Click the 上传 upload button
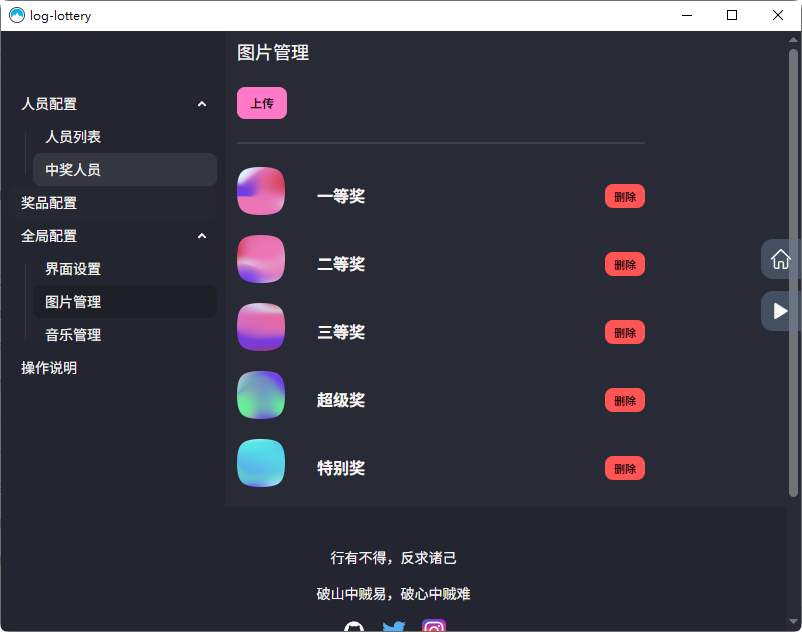The image size is (802, 632). pyautogui.click(x=261, y=103)
